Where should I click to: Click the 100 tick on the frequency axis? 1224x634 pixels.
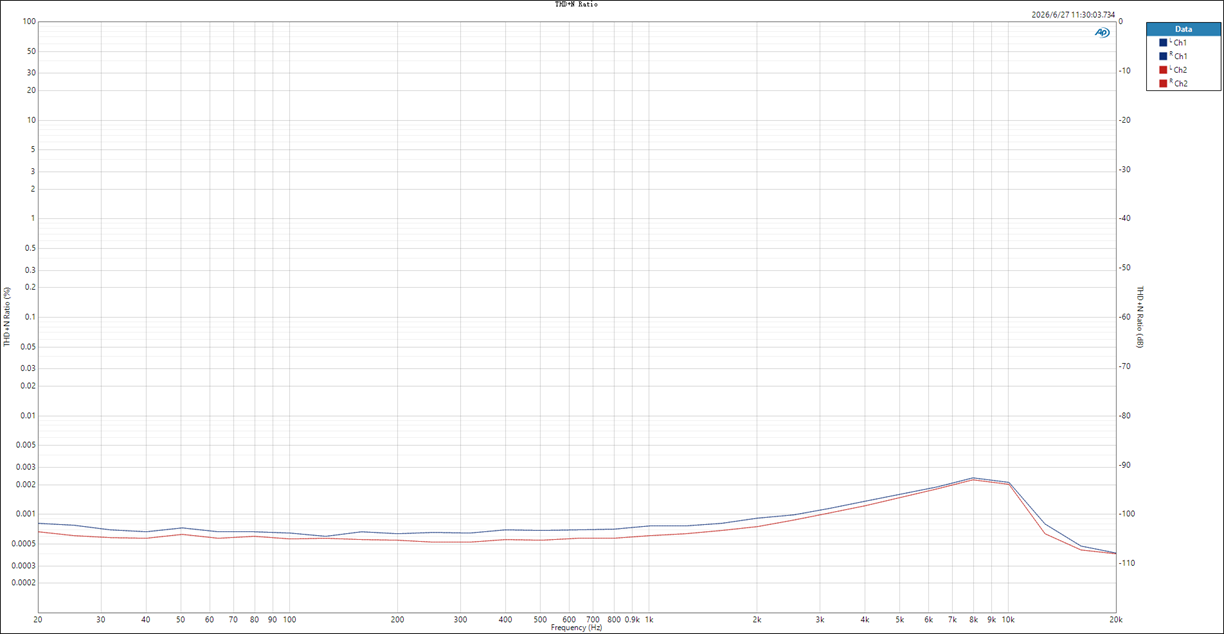(289, 620)
